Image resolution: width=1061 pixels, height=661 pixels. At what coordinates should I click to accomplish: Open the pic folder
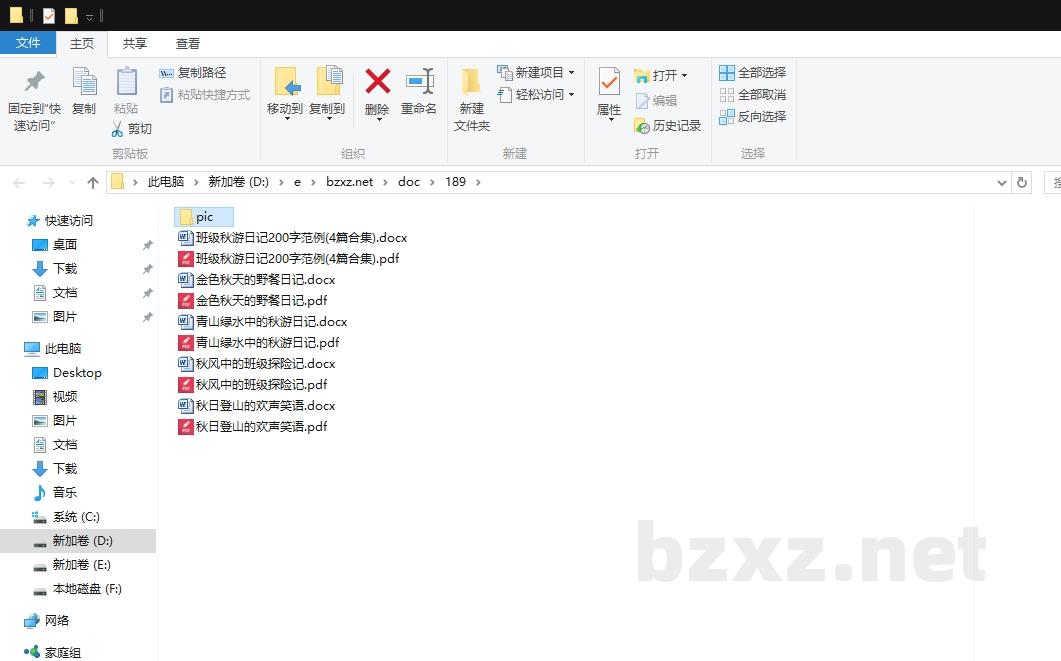click(x=204, y=217)
